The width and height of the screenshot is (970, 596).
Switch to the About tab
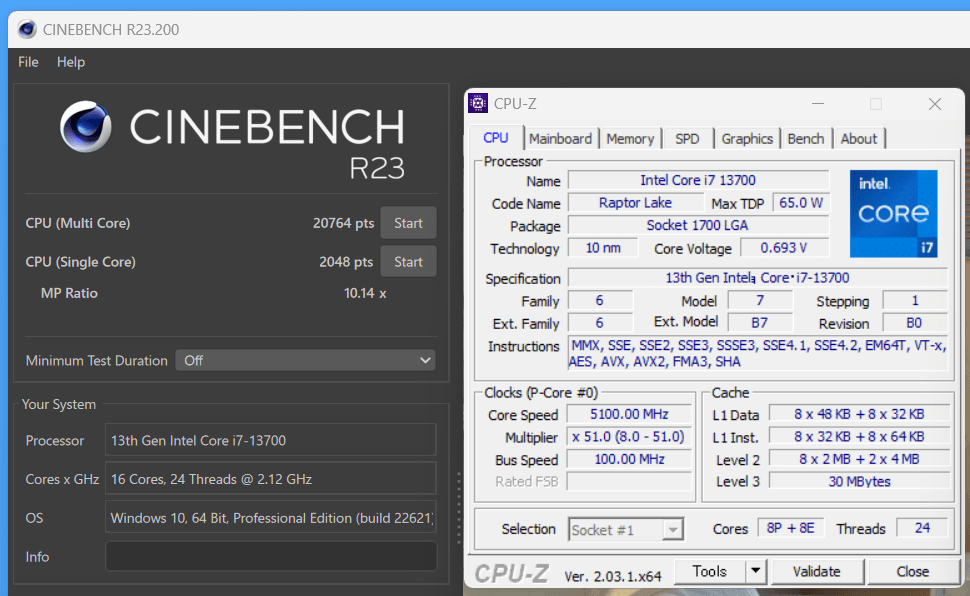pos(859,139)
